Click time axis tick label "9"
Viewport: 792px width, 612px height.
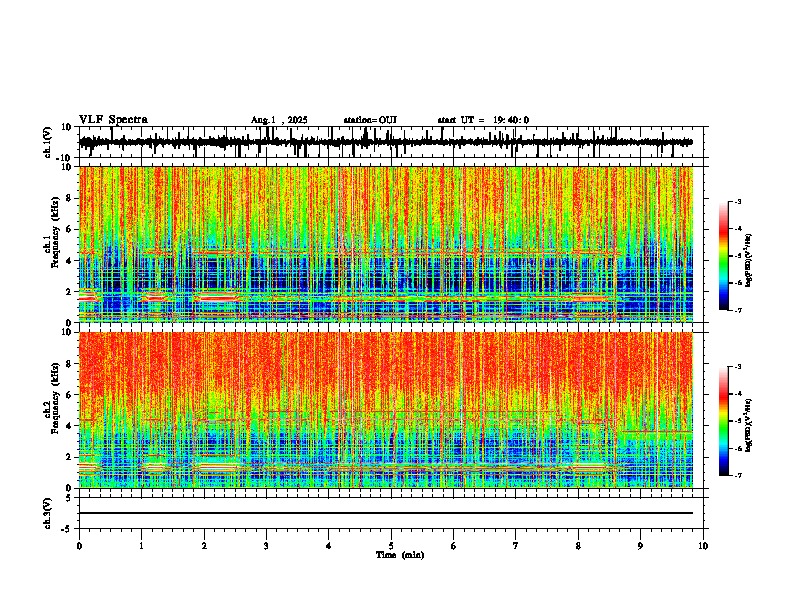pos(640,546)
